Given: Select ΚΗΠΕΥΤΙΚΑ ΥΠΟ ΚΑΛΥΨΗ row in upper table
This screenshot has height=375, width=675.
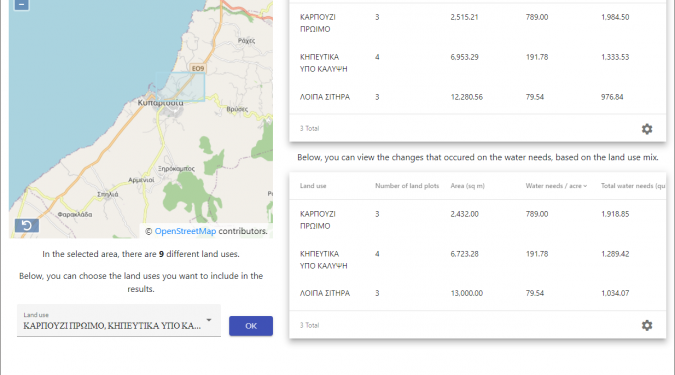Looking at the screenshot, I should [x=477, y=63].
